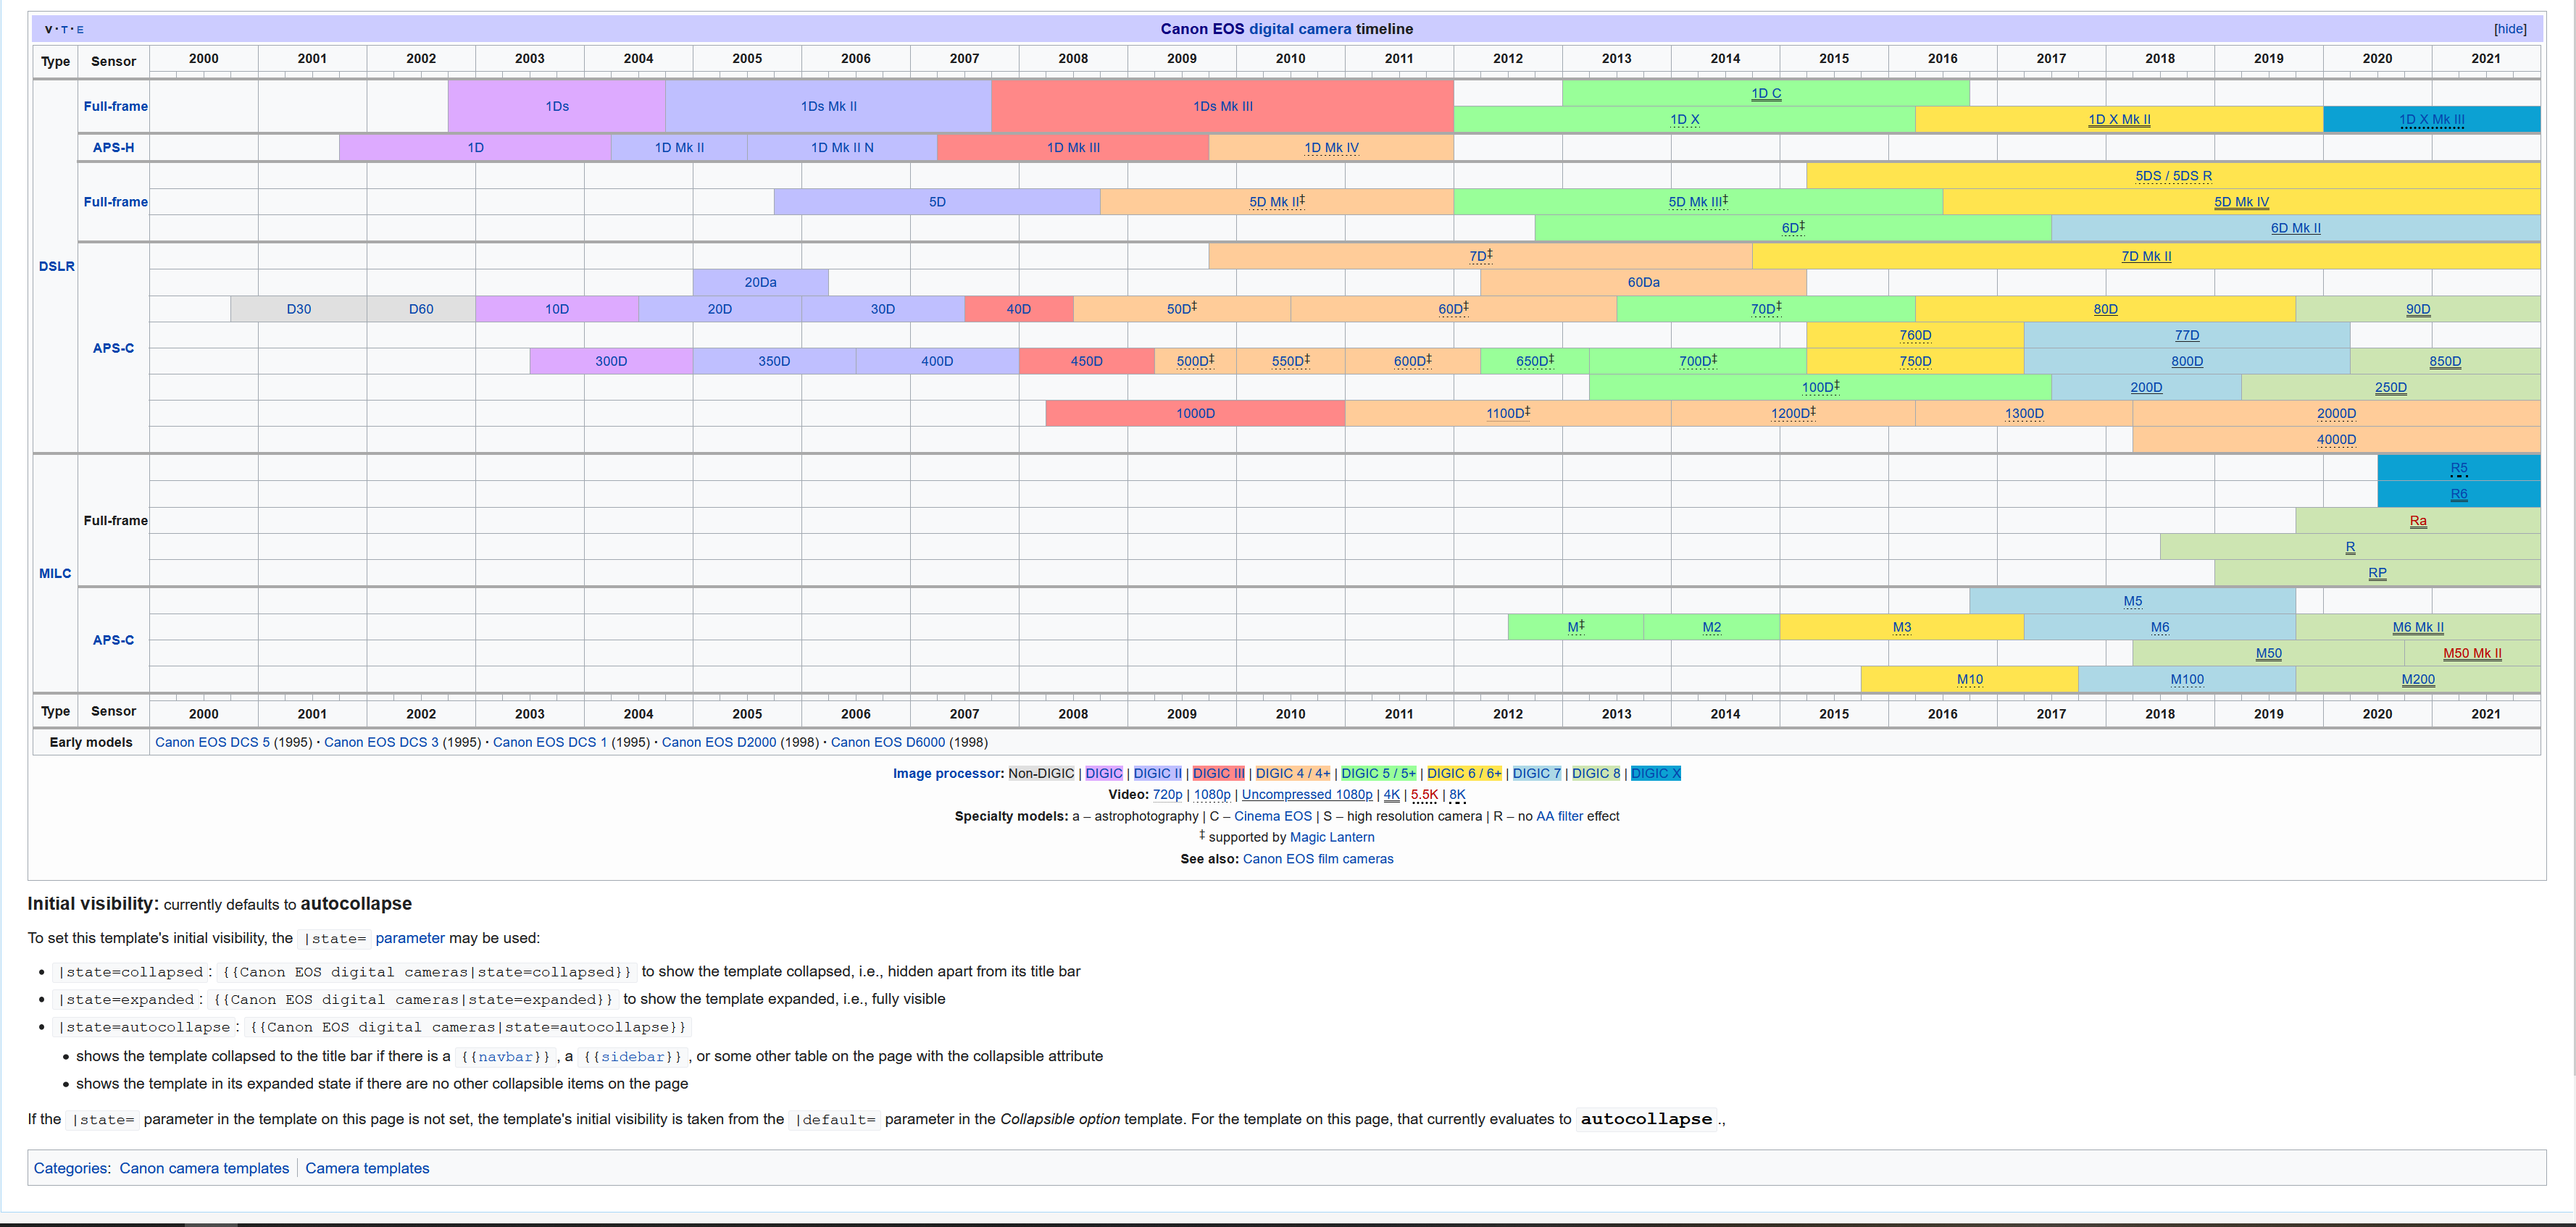Open the 6D Mk II link
This screenshot has width=2576, height=1227.
tap(2295, 228)
